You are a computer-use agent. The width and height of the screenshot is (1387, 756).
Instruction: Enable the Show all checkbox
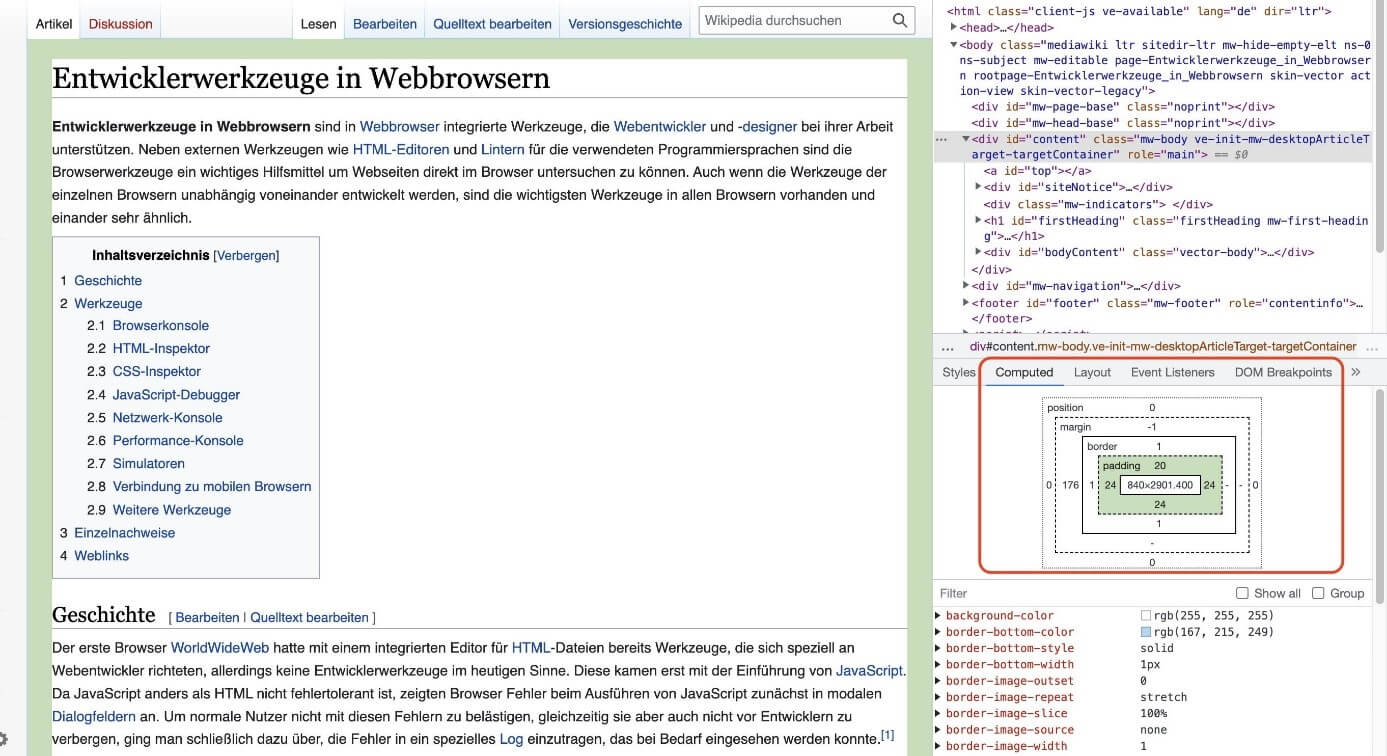click(x=1242, y=593)
